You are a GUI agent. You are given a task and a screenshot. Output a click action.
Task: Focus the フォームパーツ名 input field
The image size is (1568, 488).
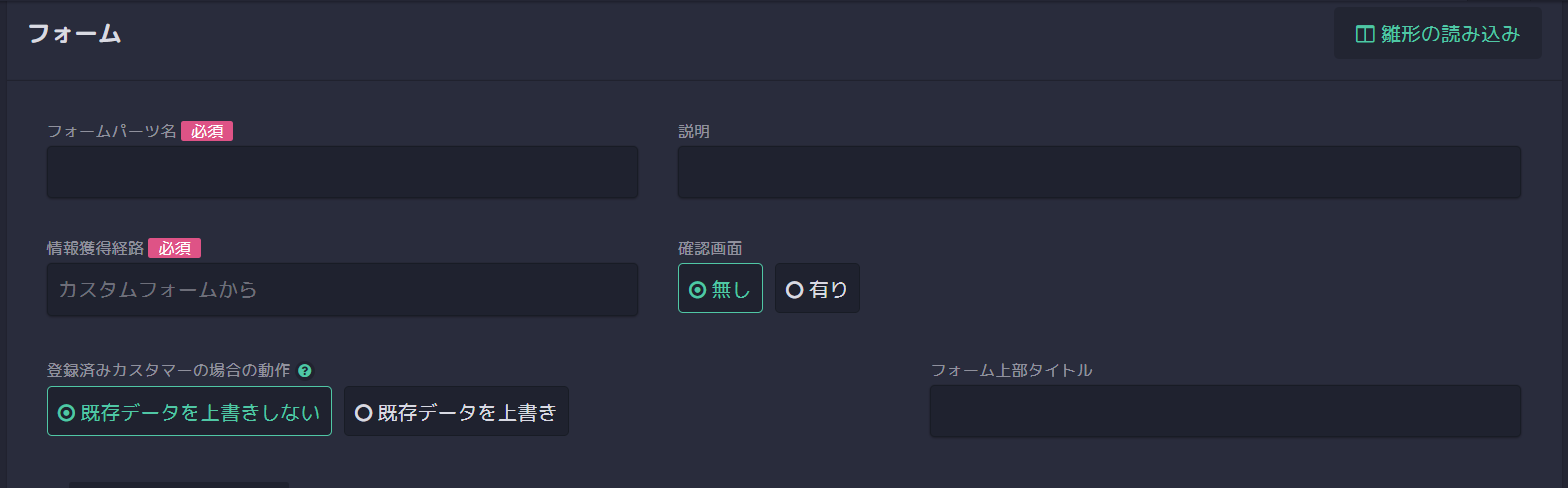tap(342, 172)
